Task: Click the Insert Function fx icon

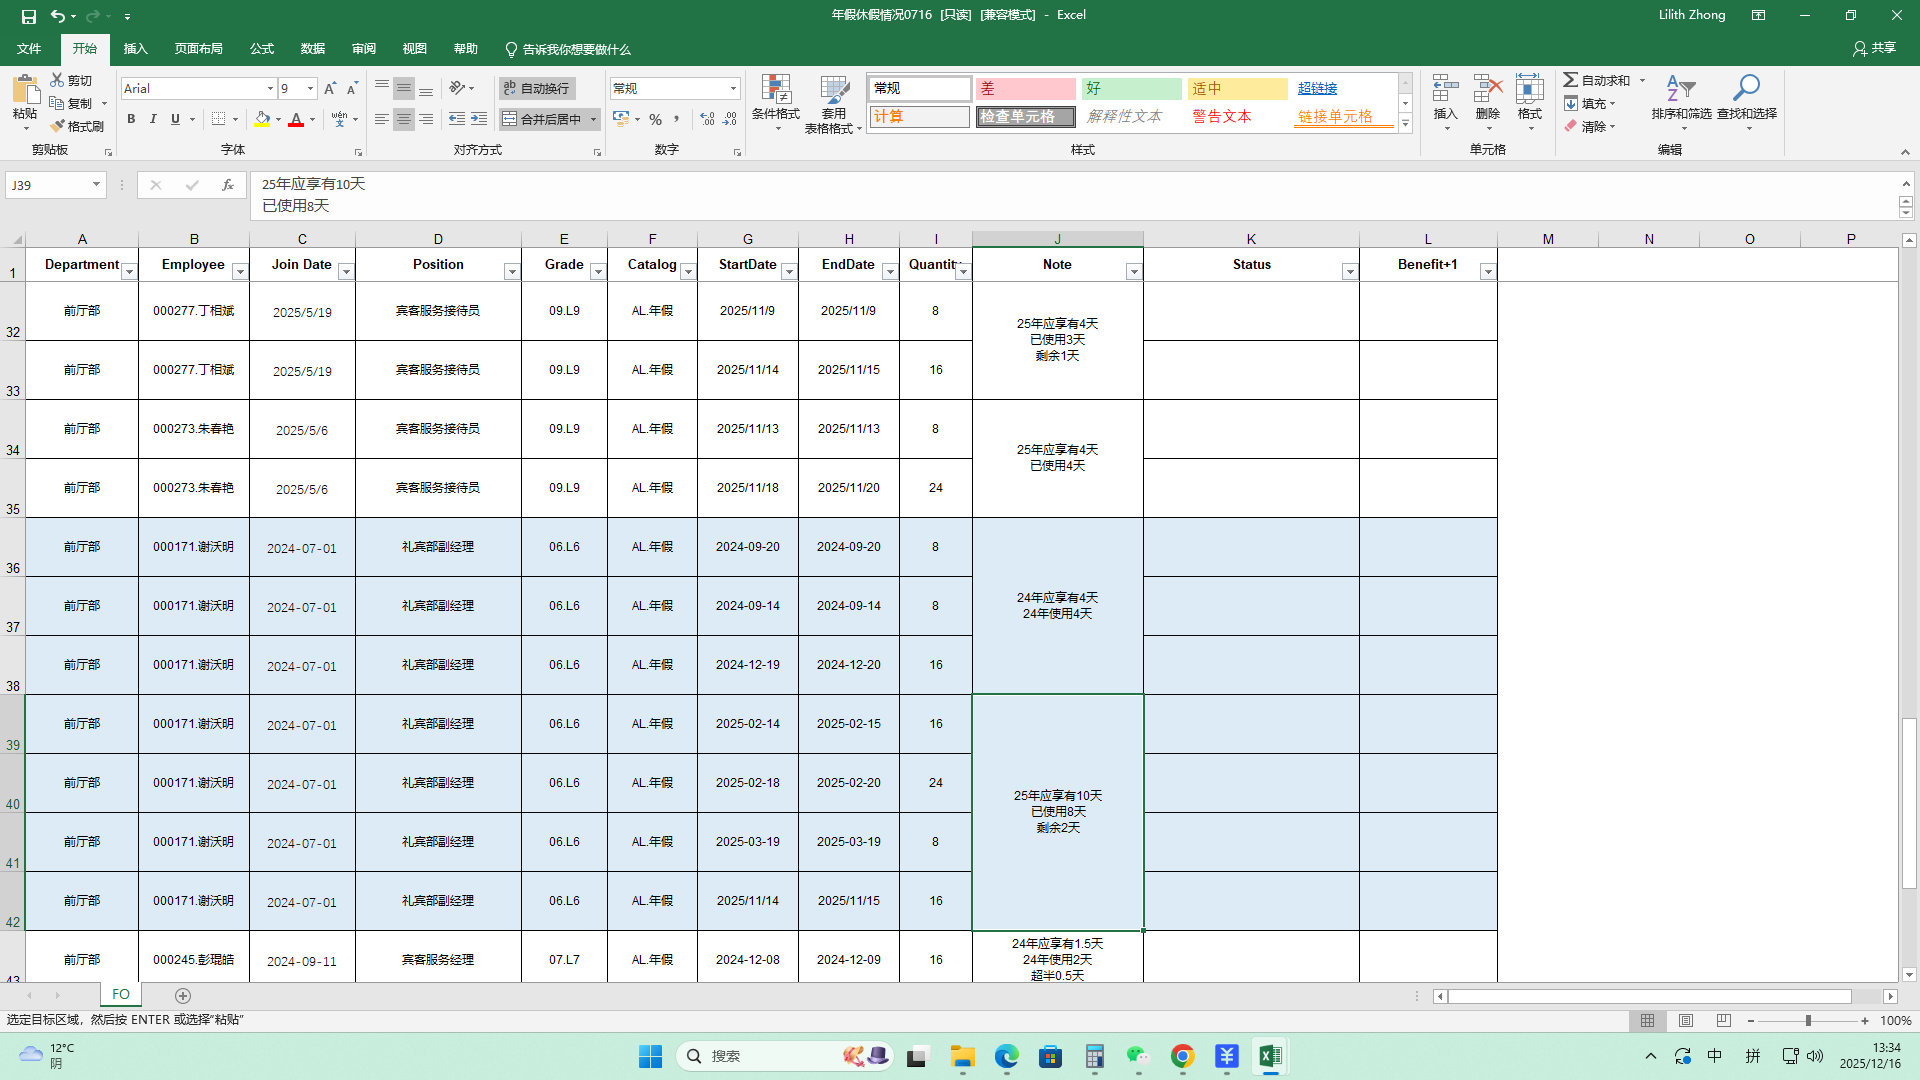Action: 227,185
